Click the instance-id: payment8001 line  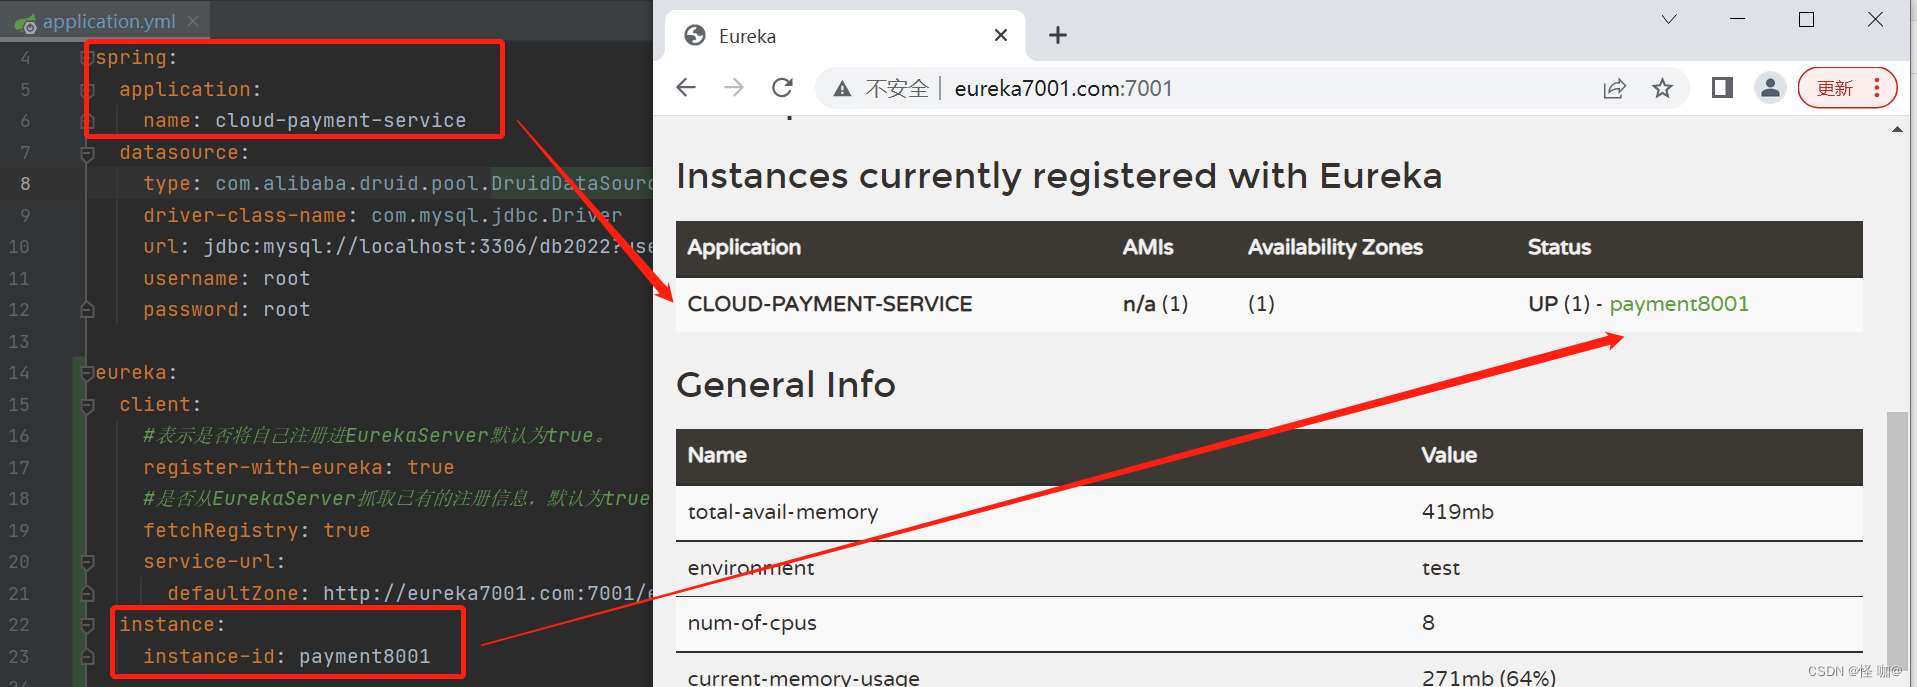pos(286,657)
